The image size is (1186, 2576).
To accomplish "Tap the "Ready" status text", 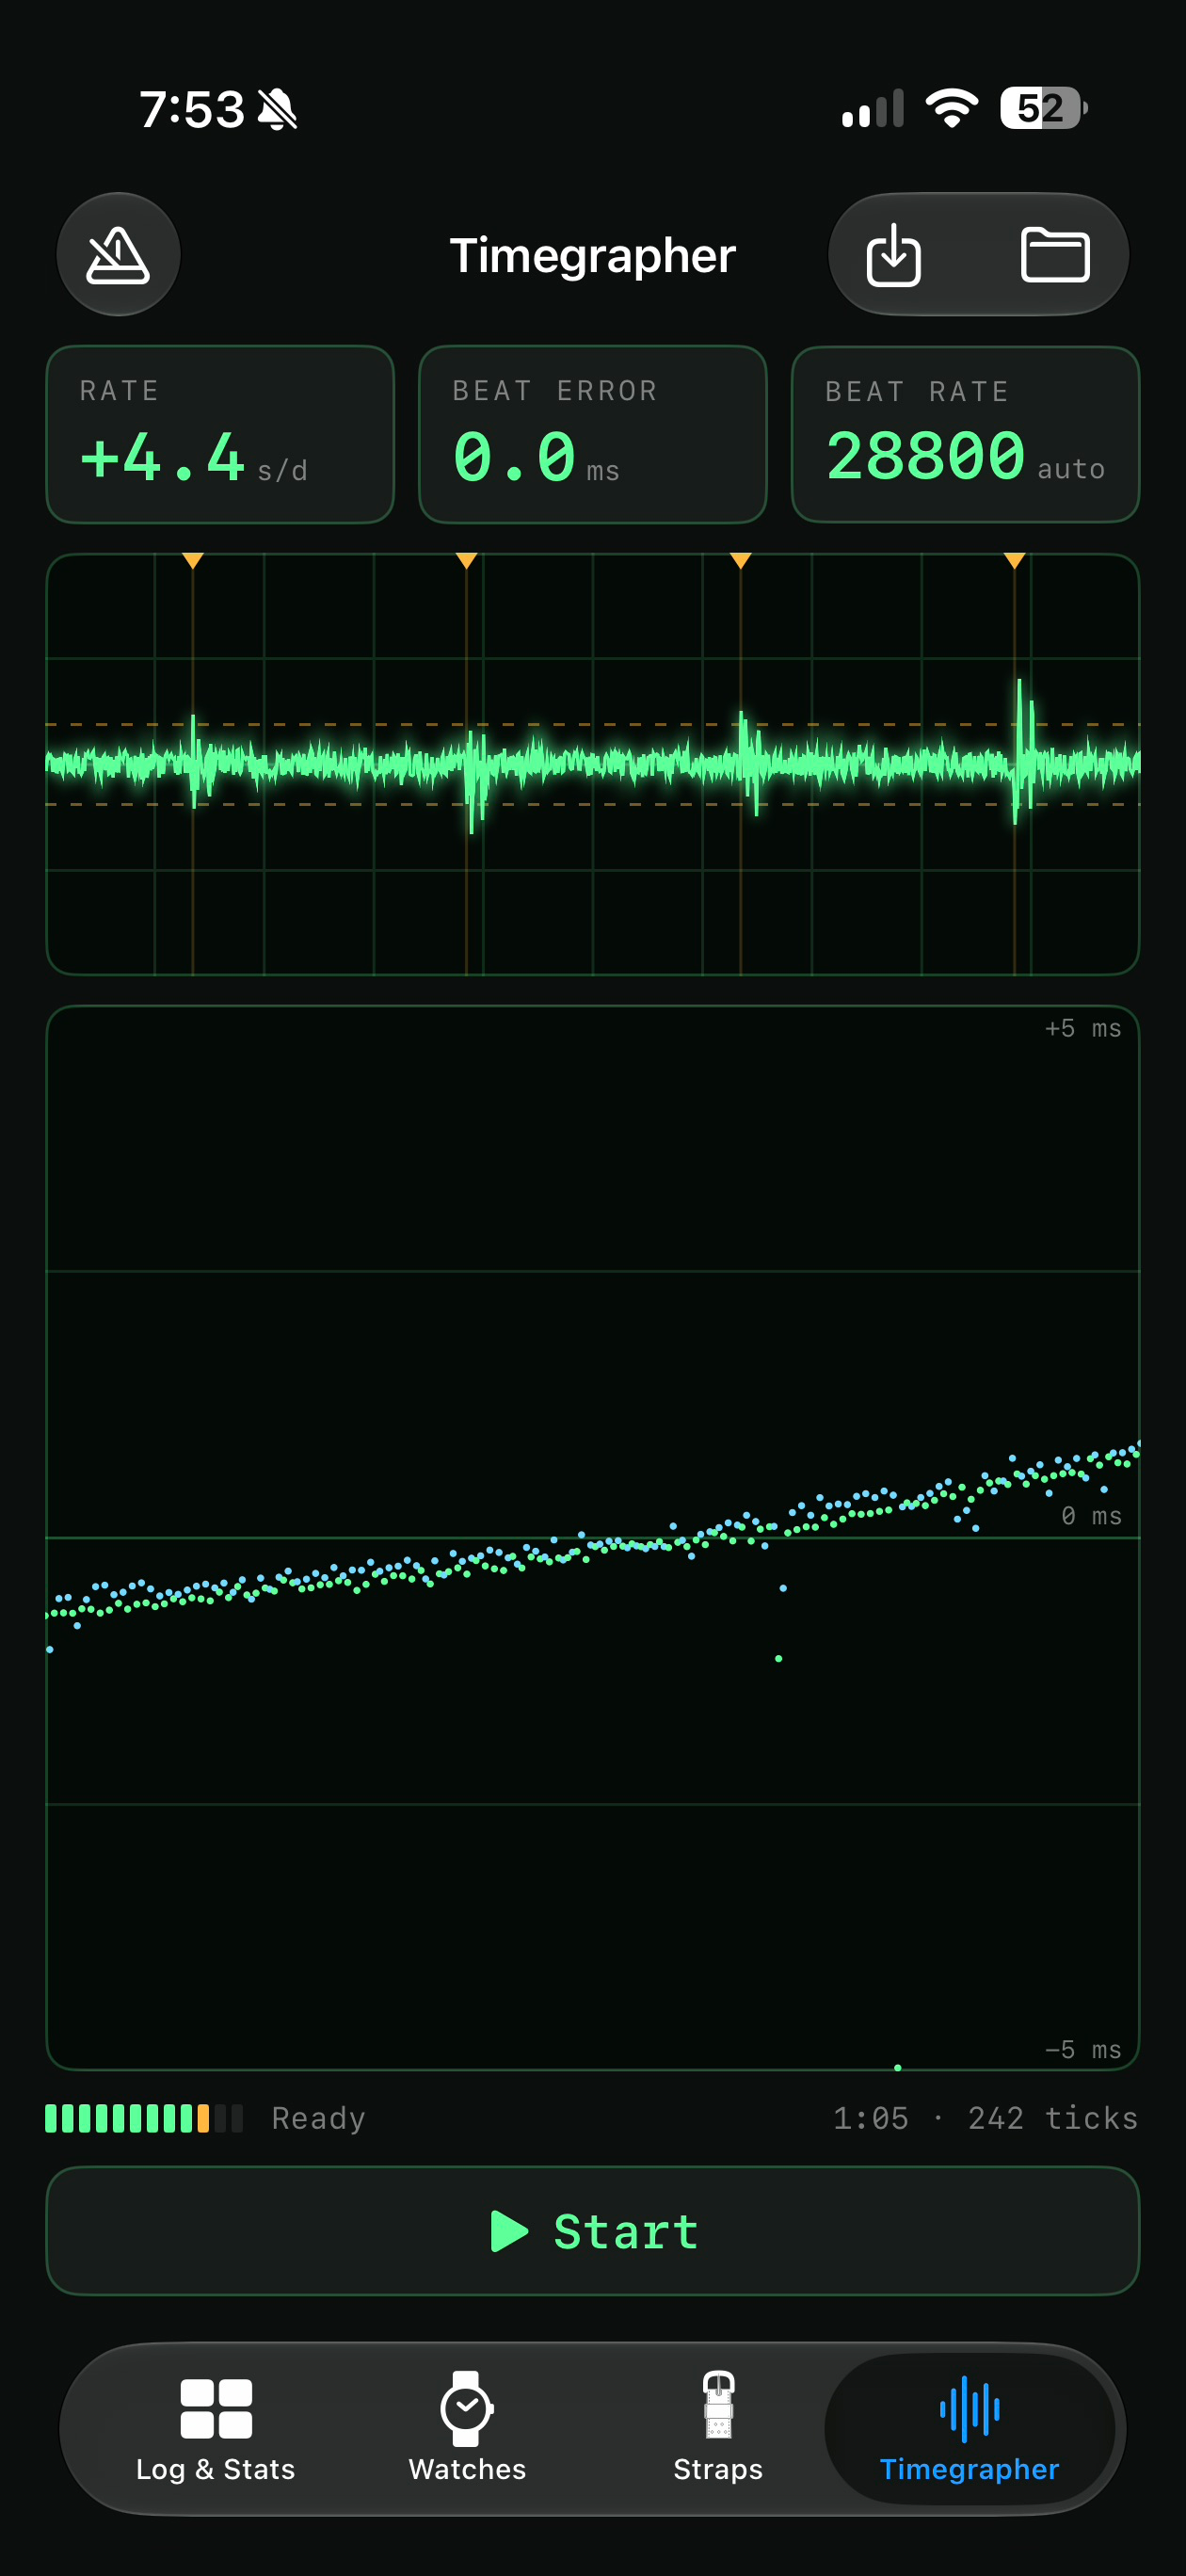I will tap(319, 2118).
